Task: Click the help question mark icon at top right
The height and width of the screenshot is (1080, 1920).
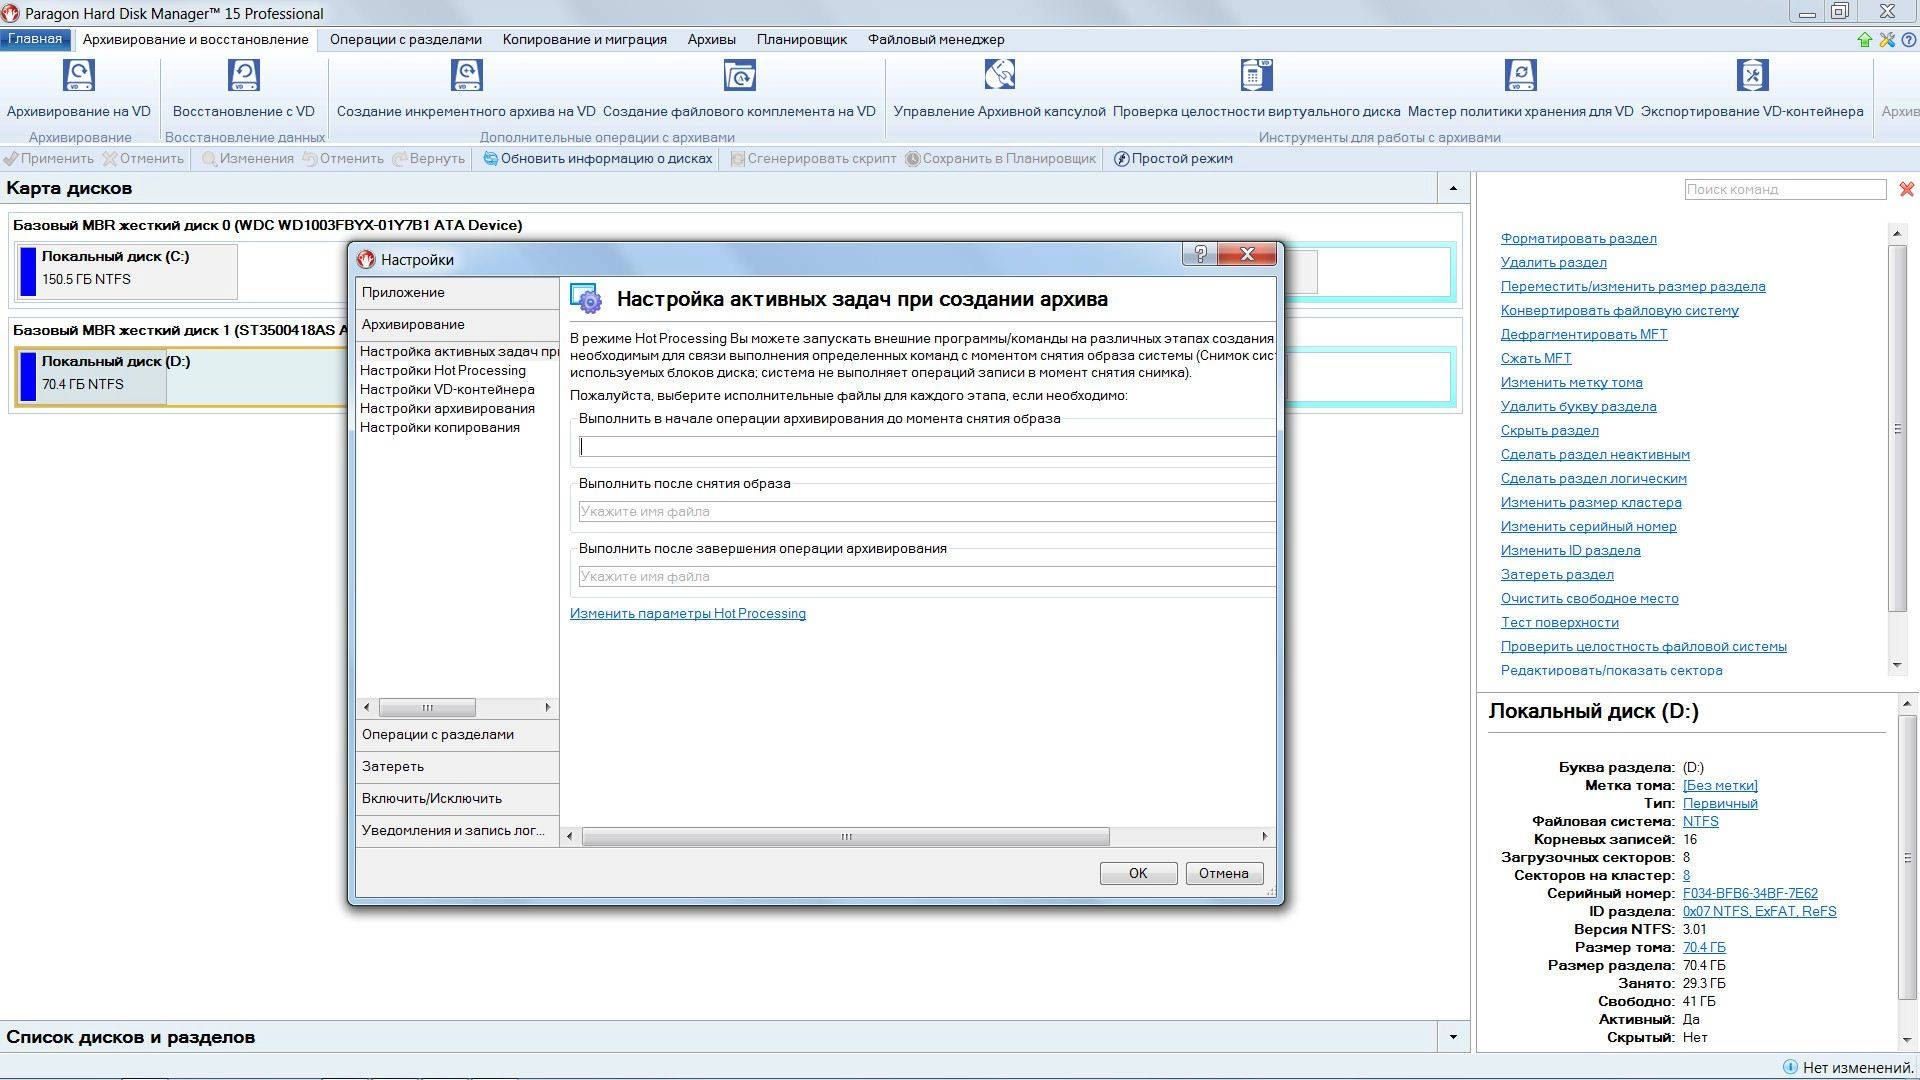Action: point(1908,40)
